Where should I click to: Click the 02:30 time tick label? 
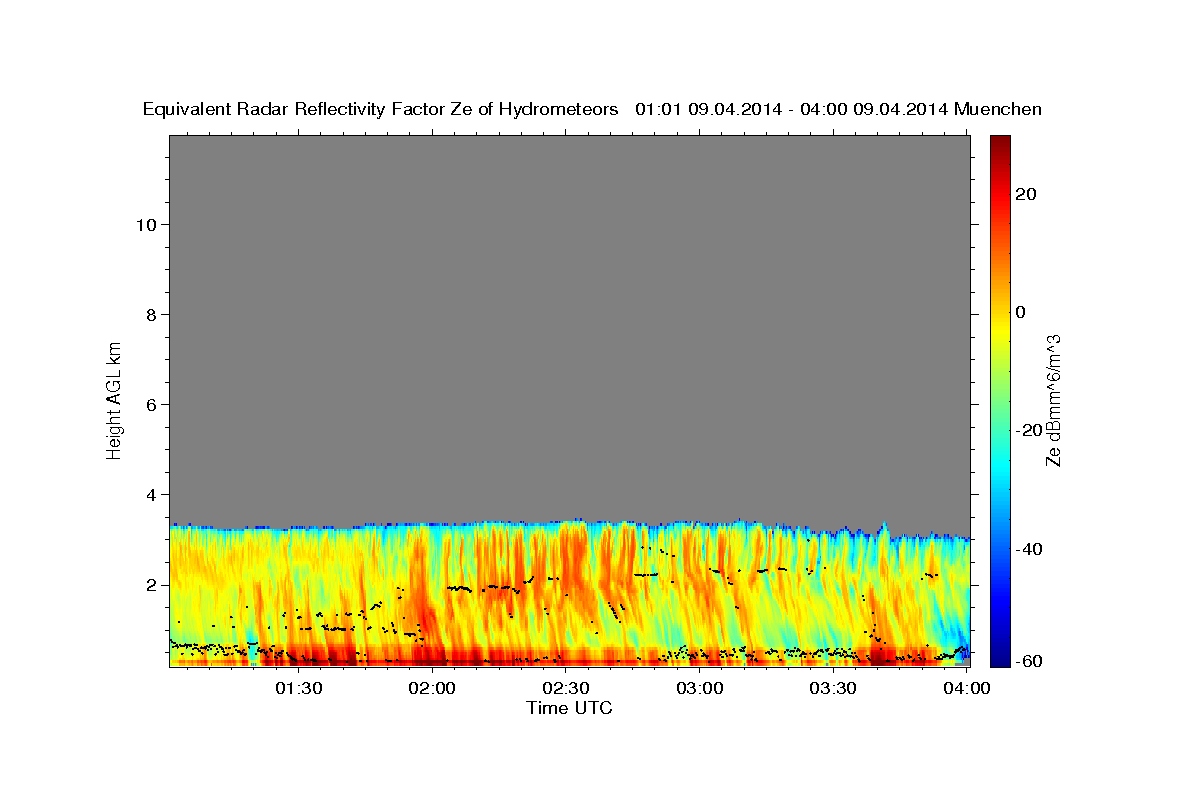(x=566, y=688)
